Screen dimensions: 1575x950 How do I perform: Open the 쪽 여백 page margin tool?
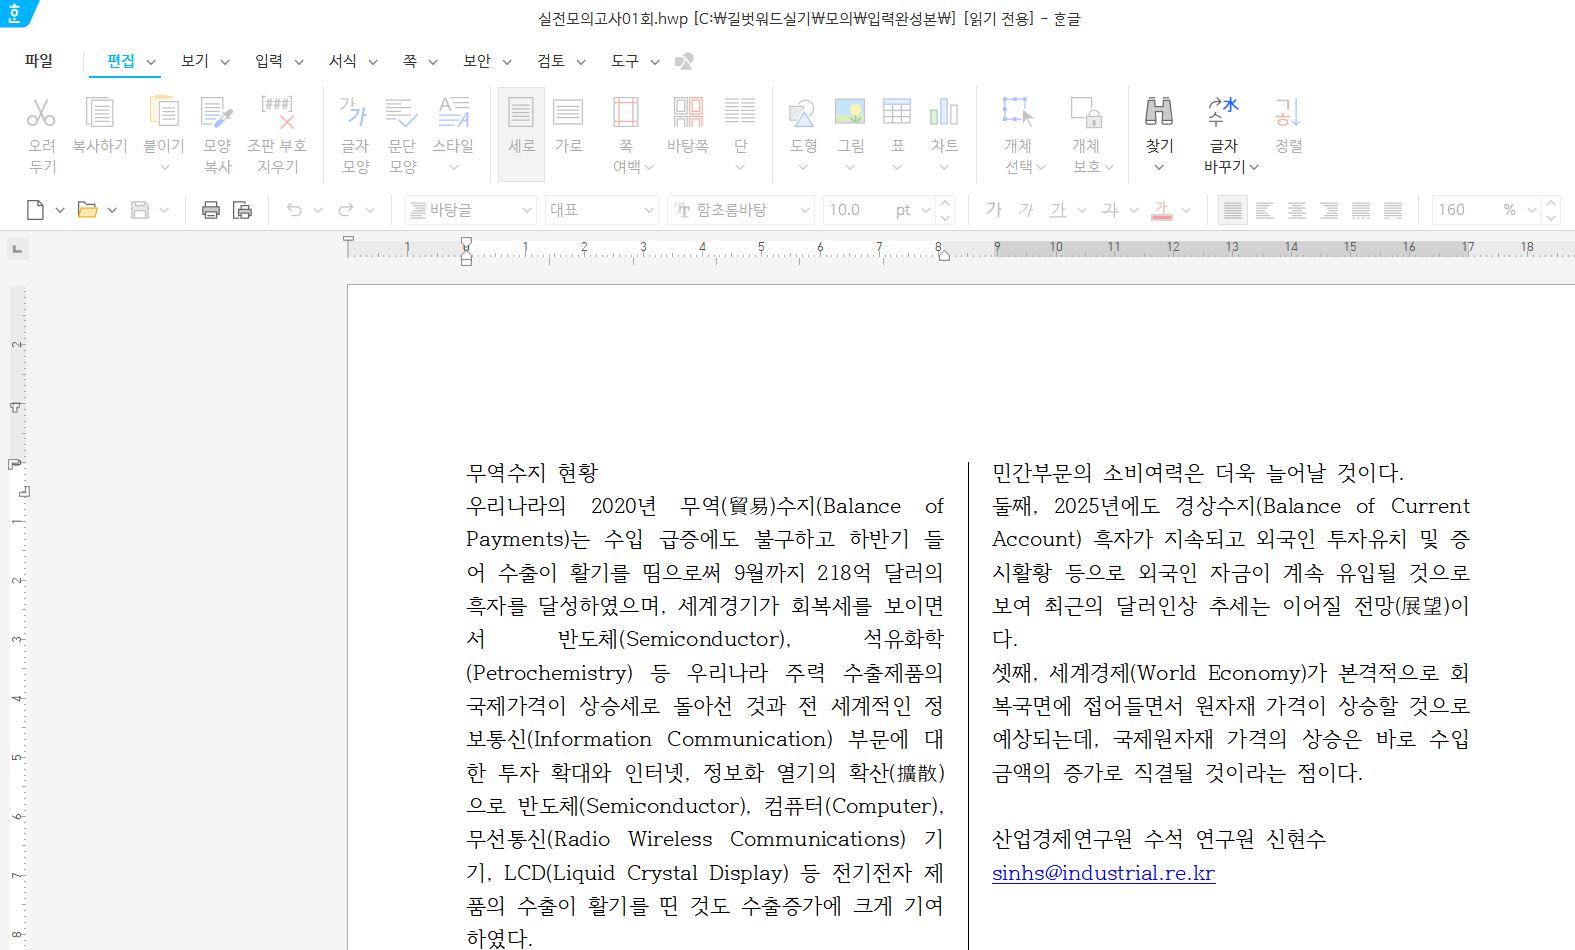tap(626, 112)
